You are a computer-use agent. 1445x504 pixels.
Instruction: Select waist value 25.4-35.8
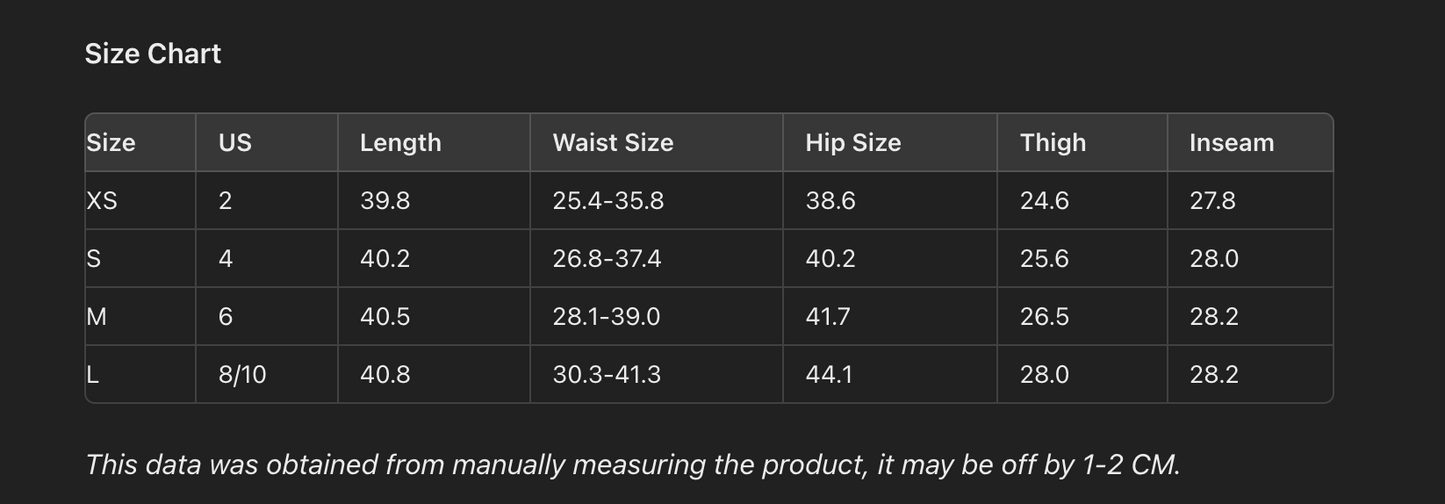608,201
